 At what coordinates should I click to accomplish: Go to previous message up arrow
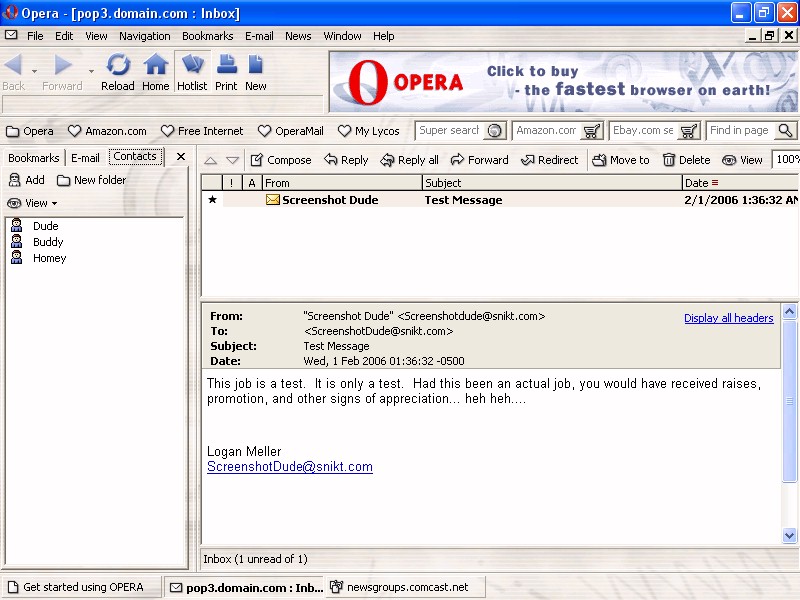[210, 160]
